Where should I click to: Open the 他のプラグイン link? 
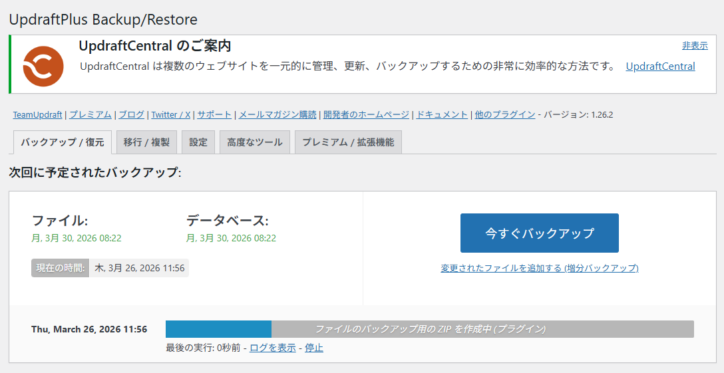(x=505, y=115)
